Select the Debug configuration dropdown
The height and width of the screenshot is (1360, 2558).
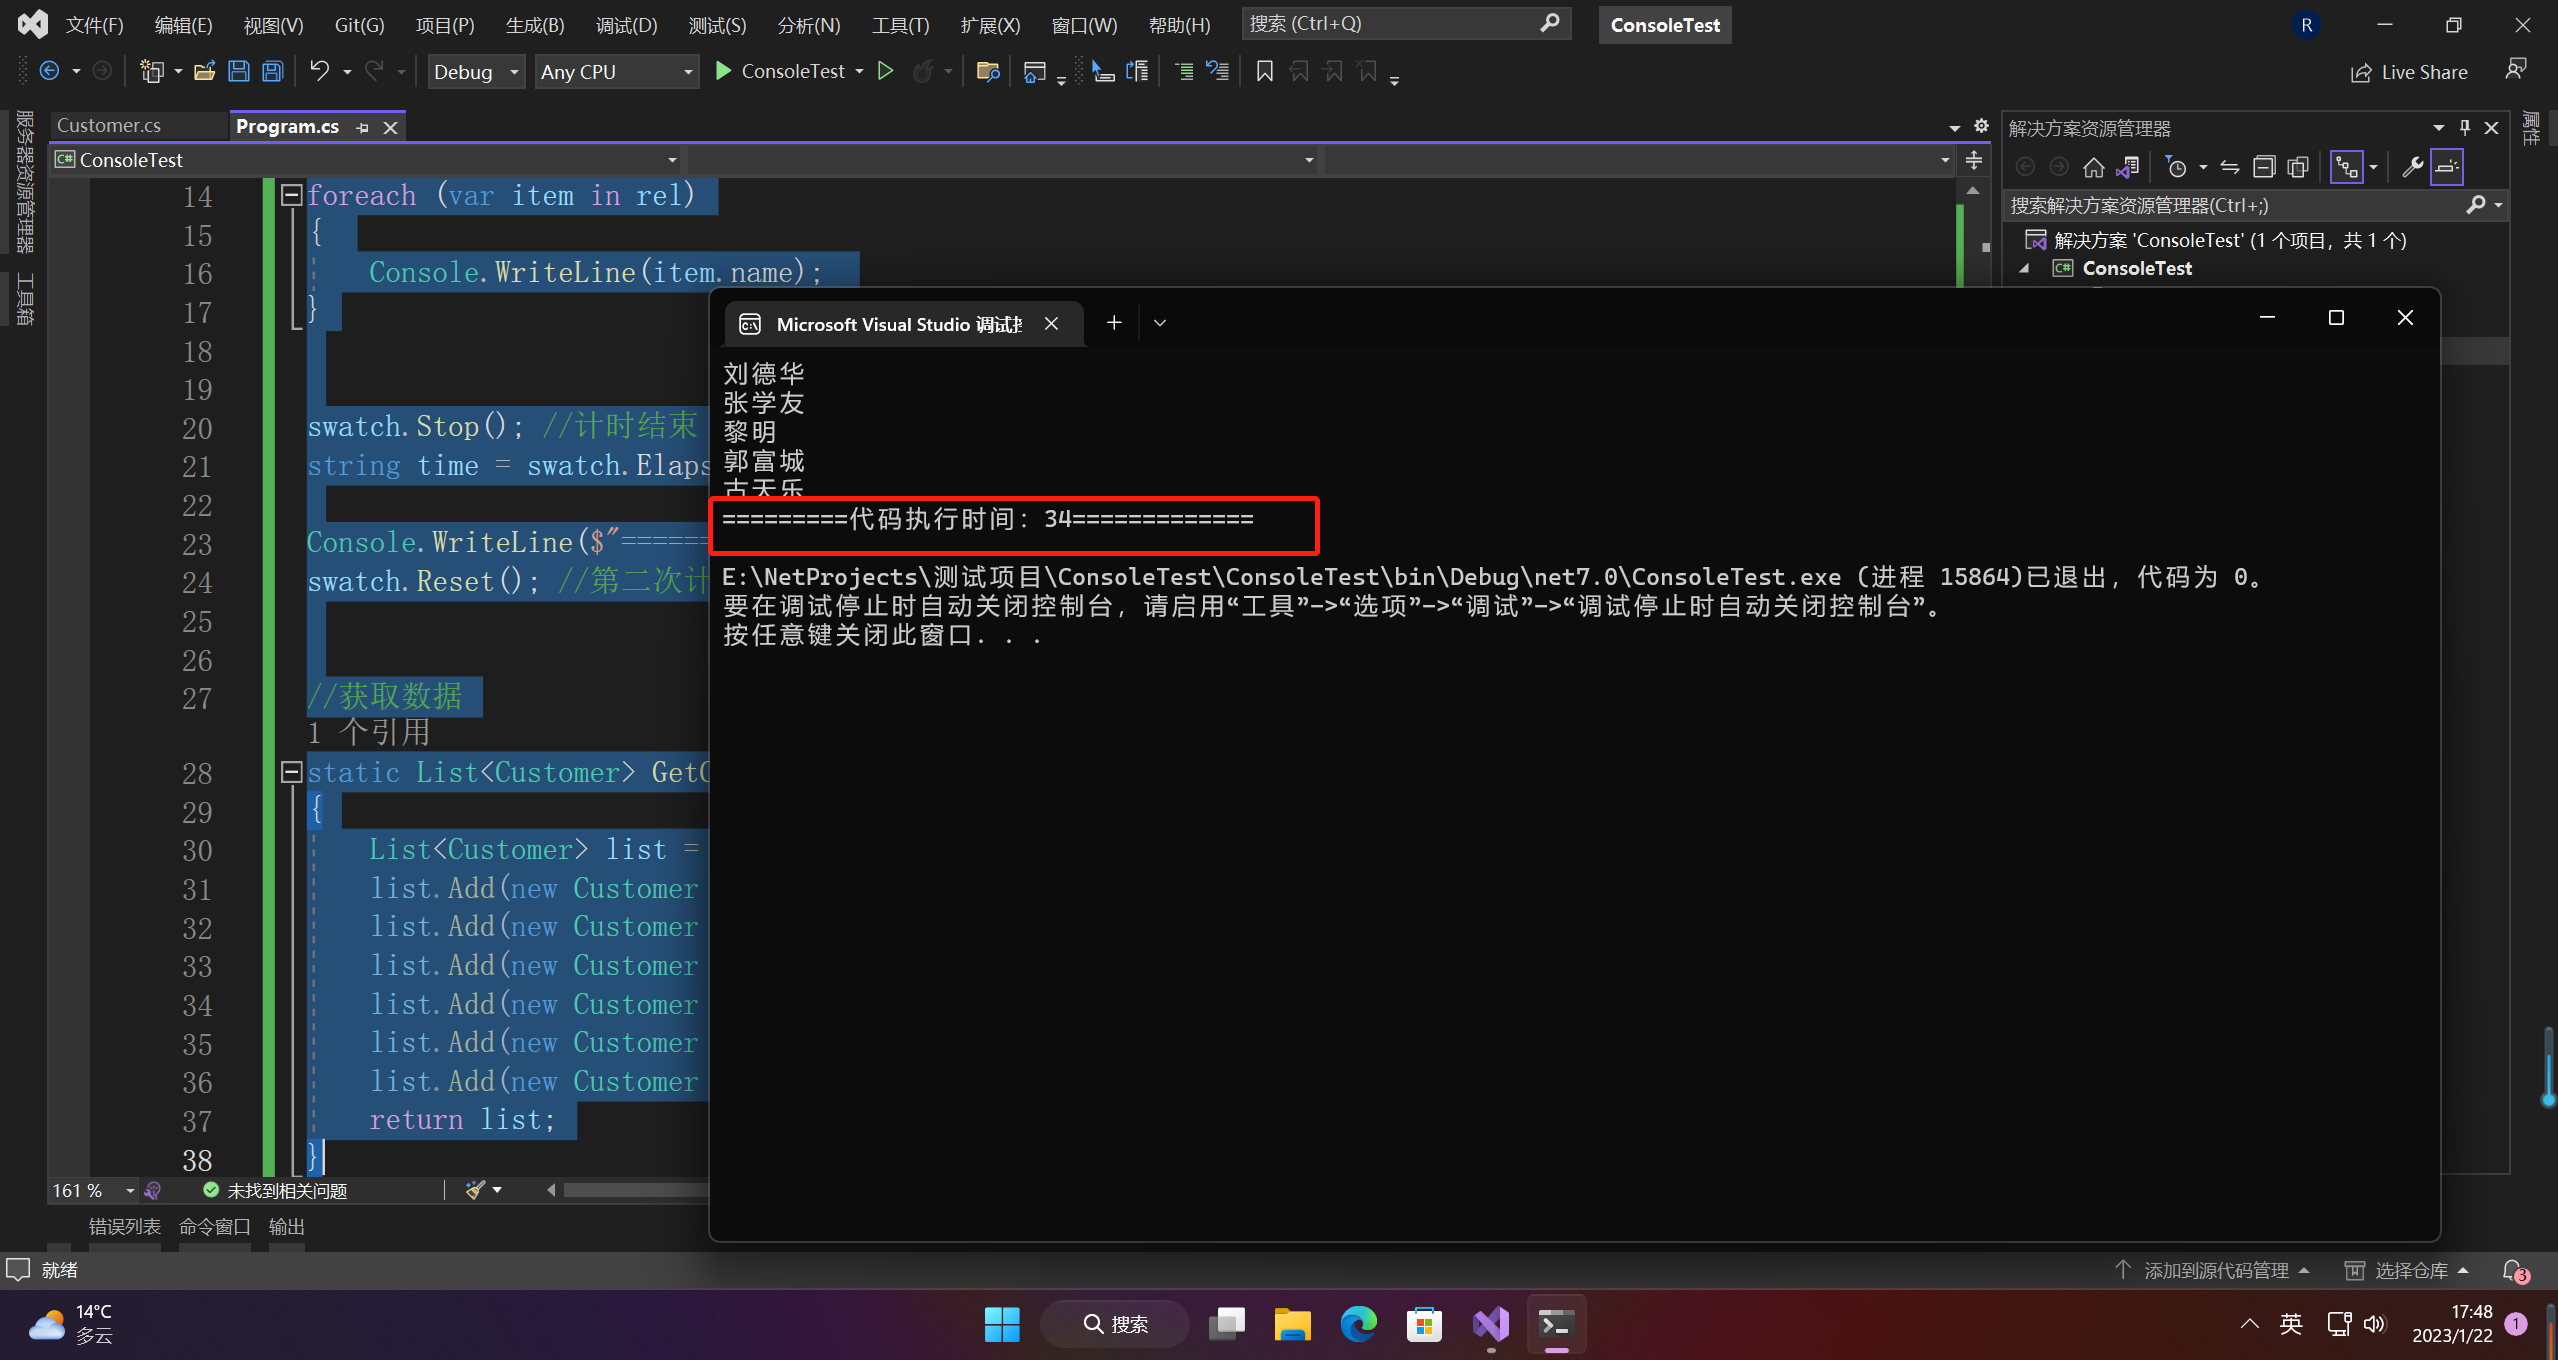click(x=475, y=71)
